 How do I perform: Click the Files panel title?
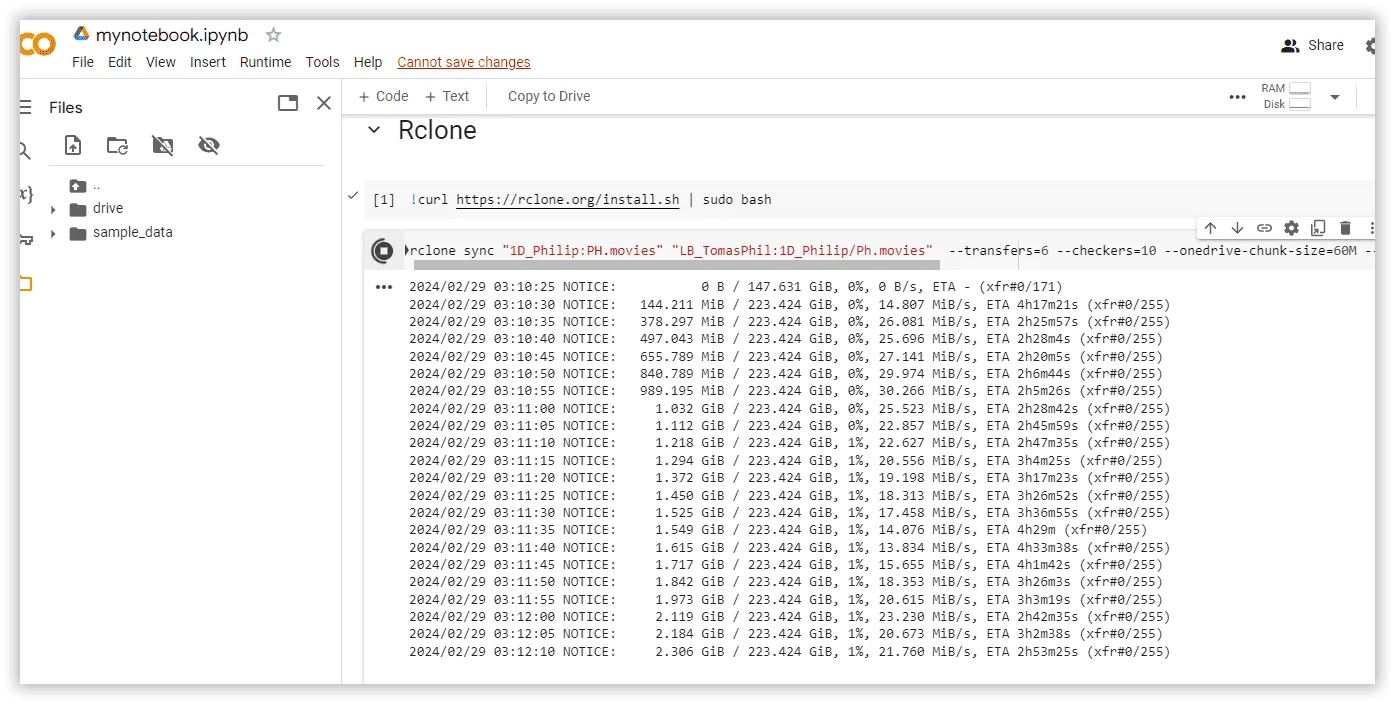(66, 108)
